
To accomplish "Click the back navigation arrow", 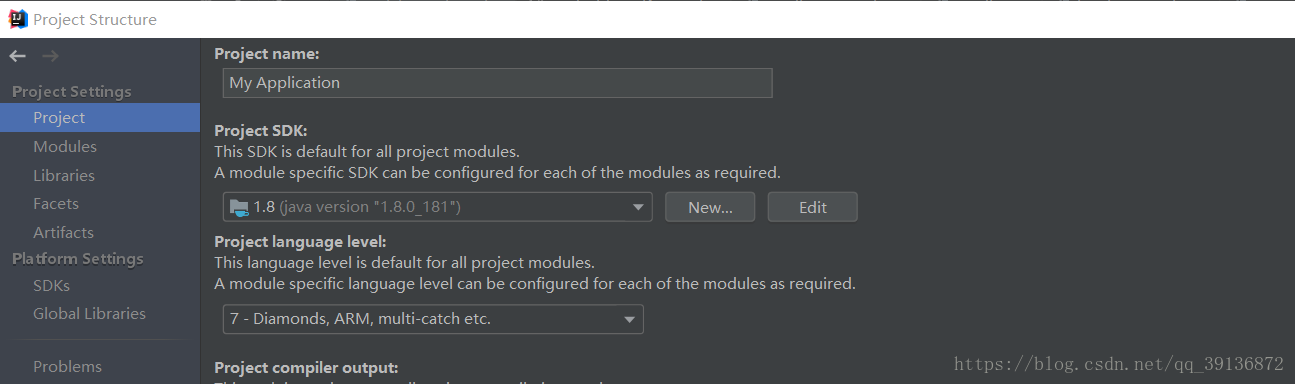I will 17,56.
